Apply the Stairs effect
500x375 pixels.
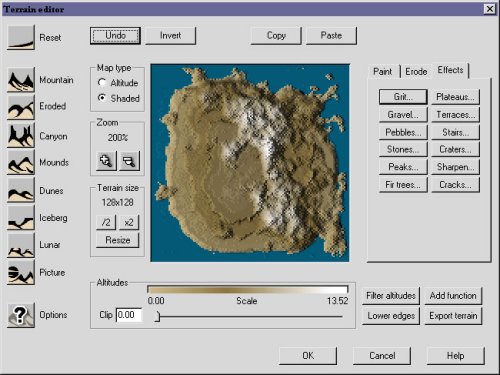pyautogui.click(x=455, y=132)
